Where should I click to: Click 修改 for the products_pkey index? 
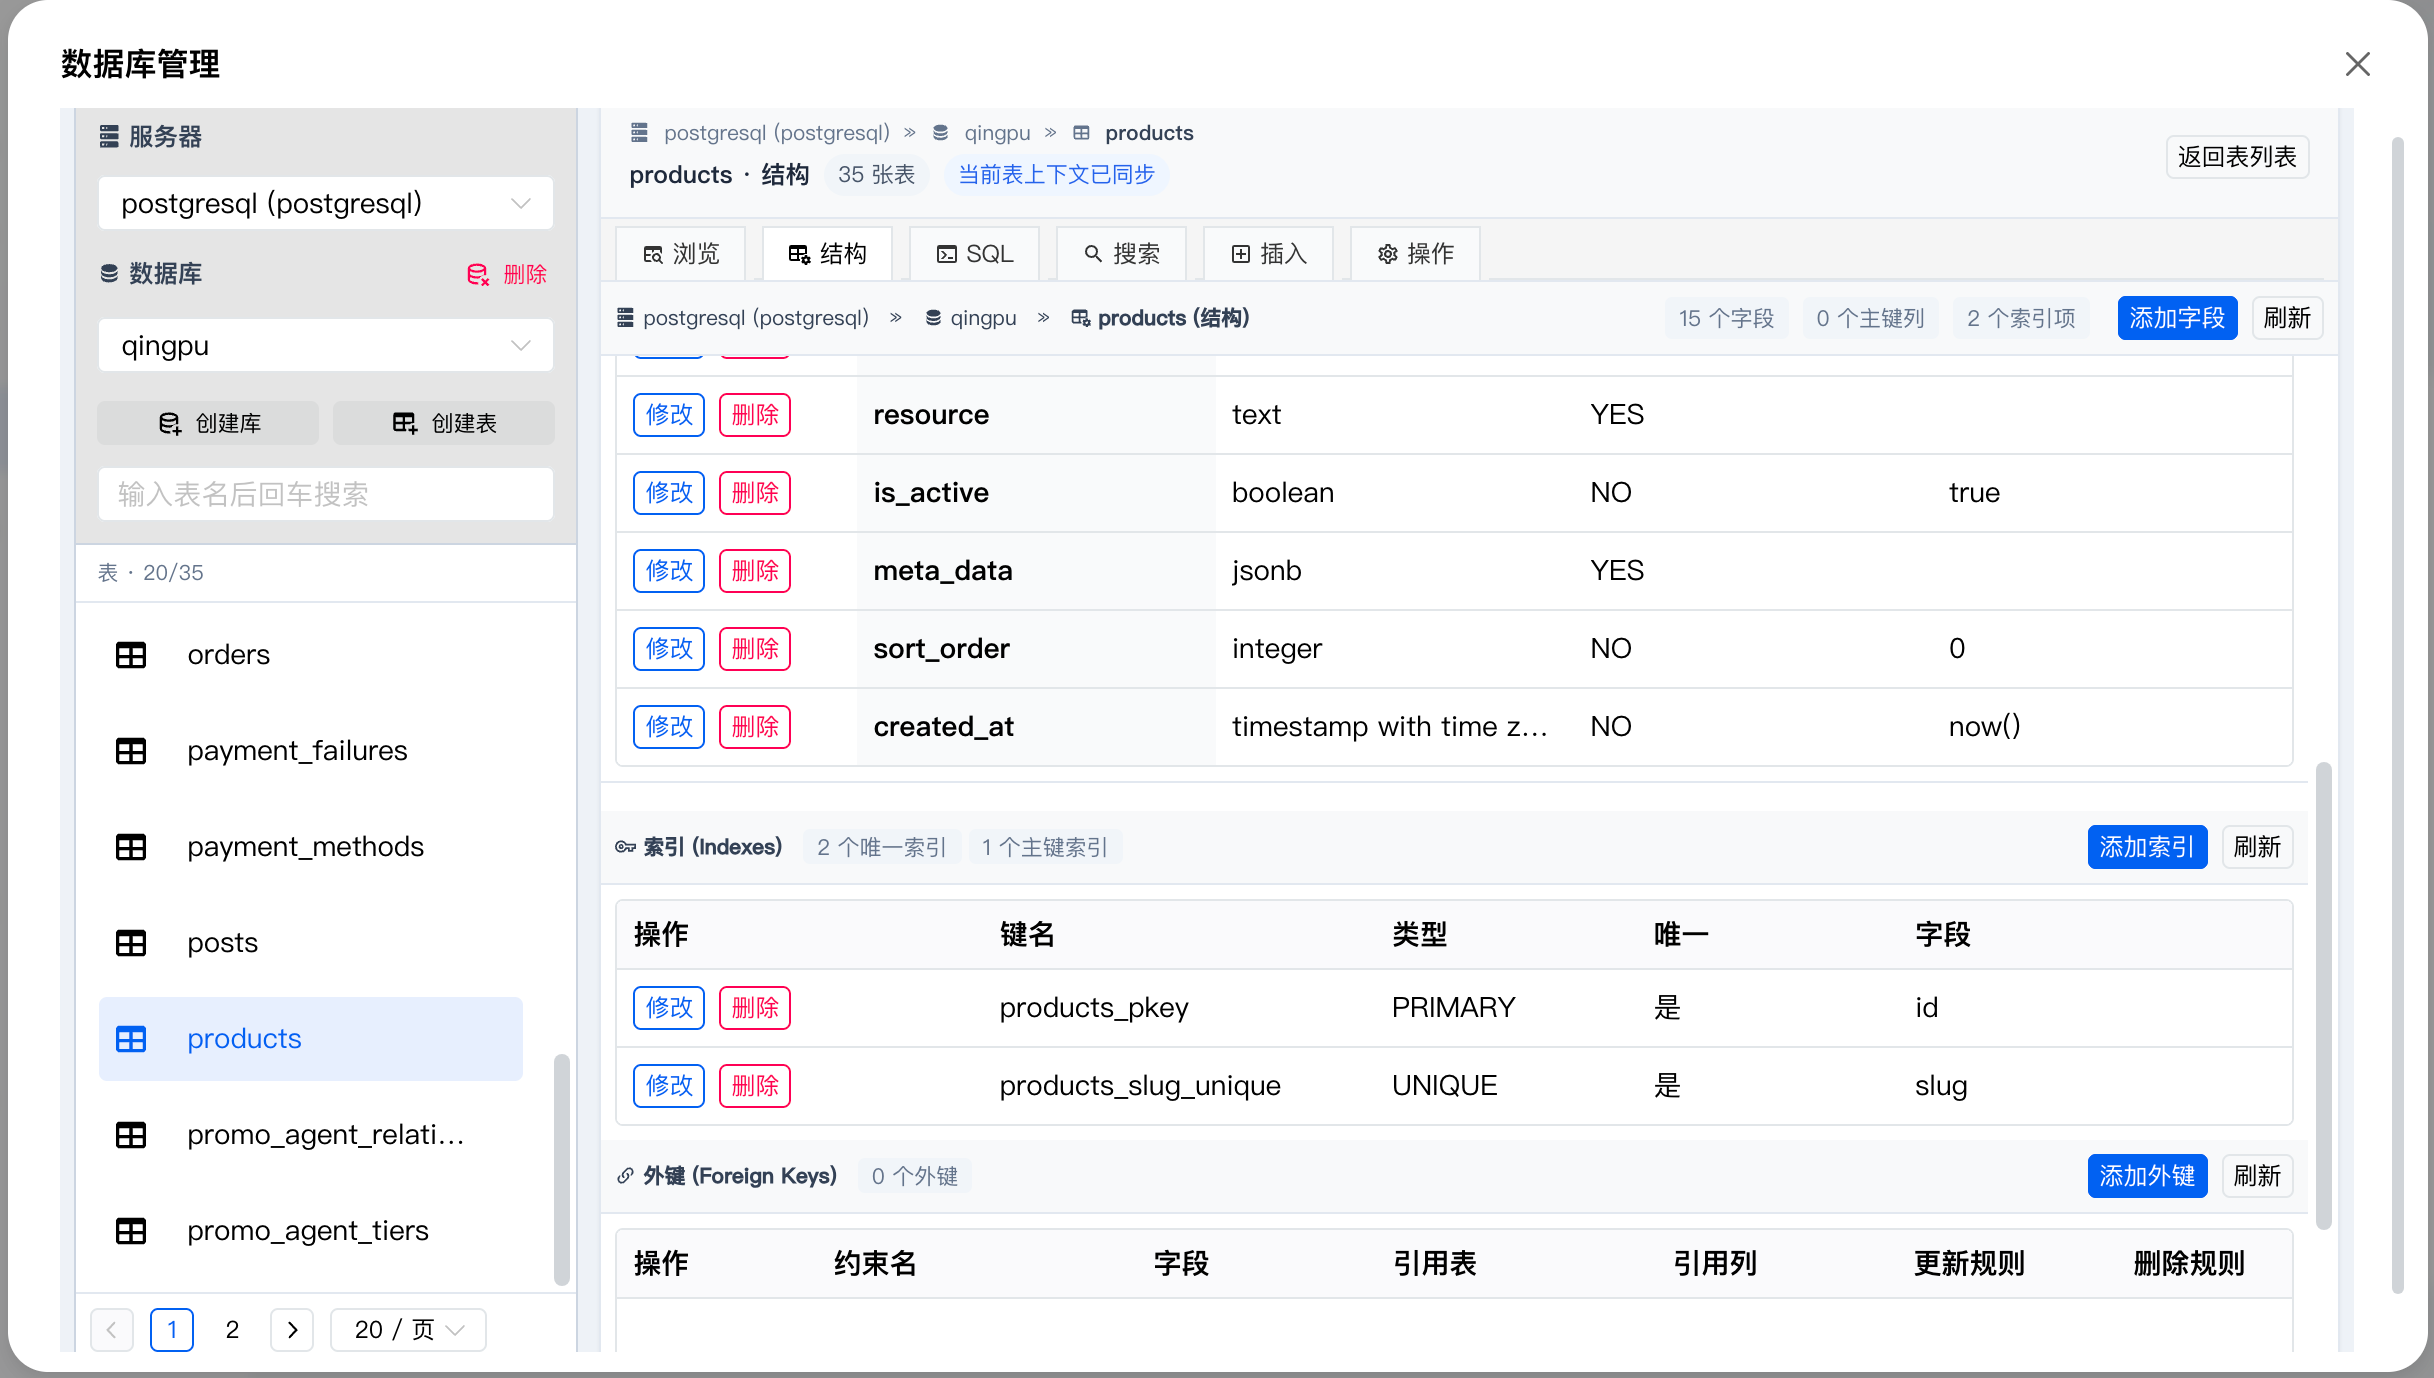669,1008
